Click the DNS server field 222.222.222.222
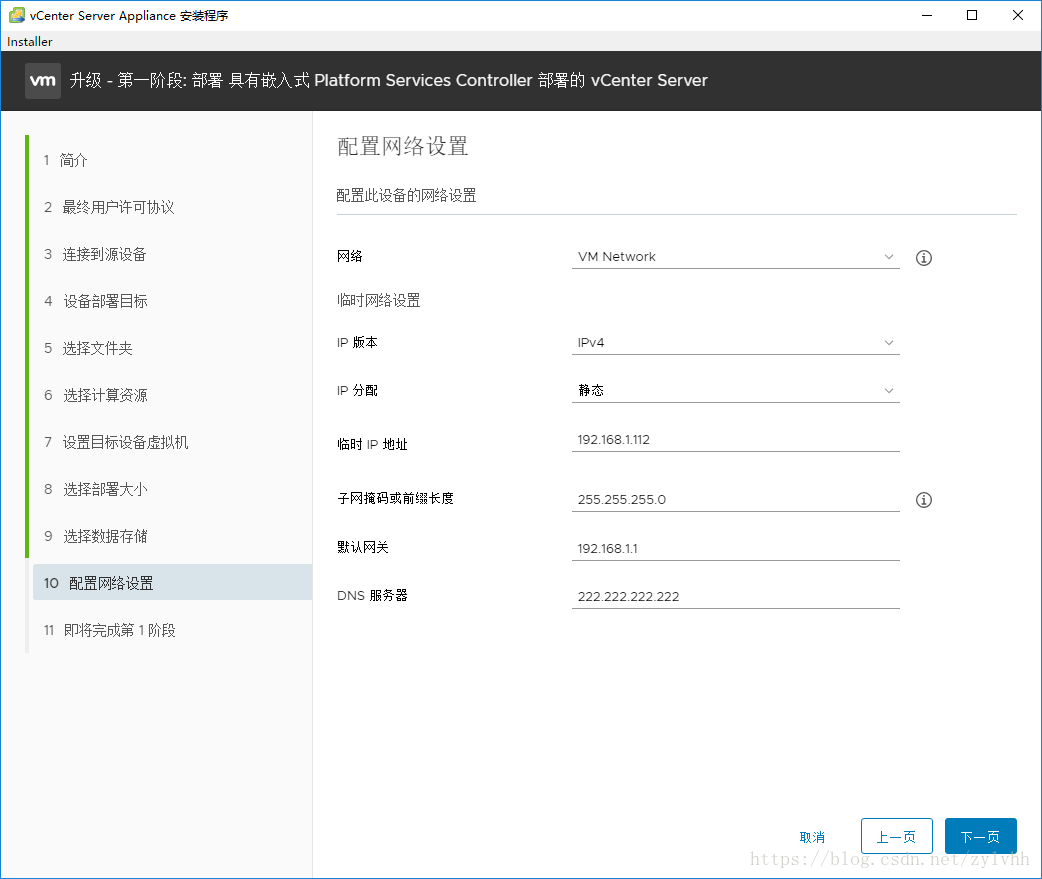 pyautogui.click(x=736, y=597)
